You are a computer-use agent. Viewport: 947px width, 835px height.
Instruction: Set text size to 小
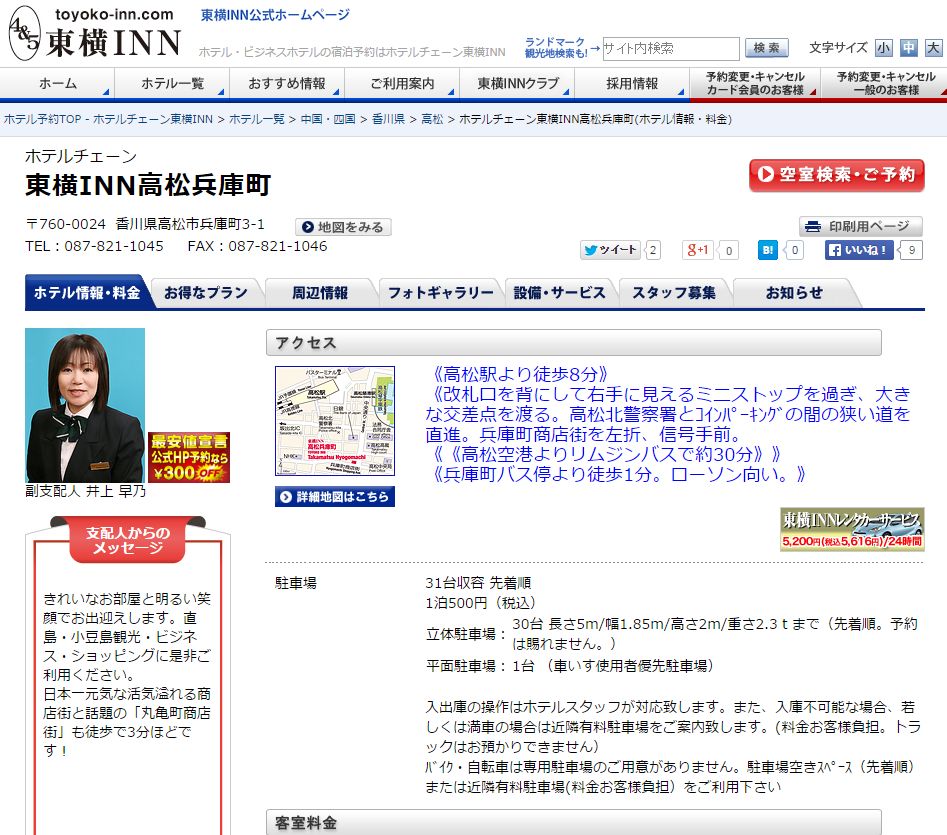pos(884,48)
